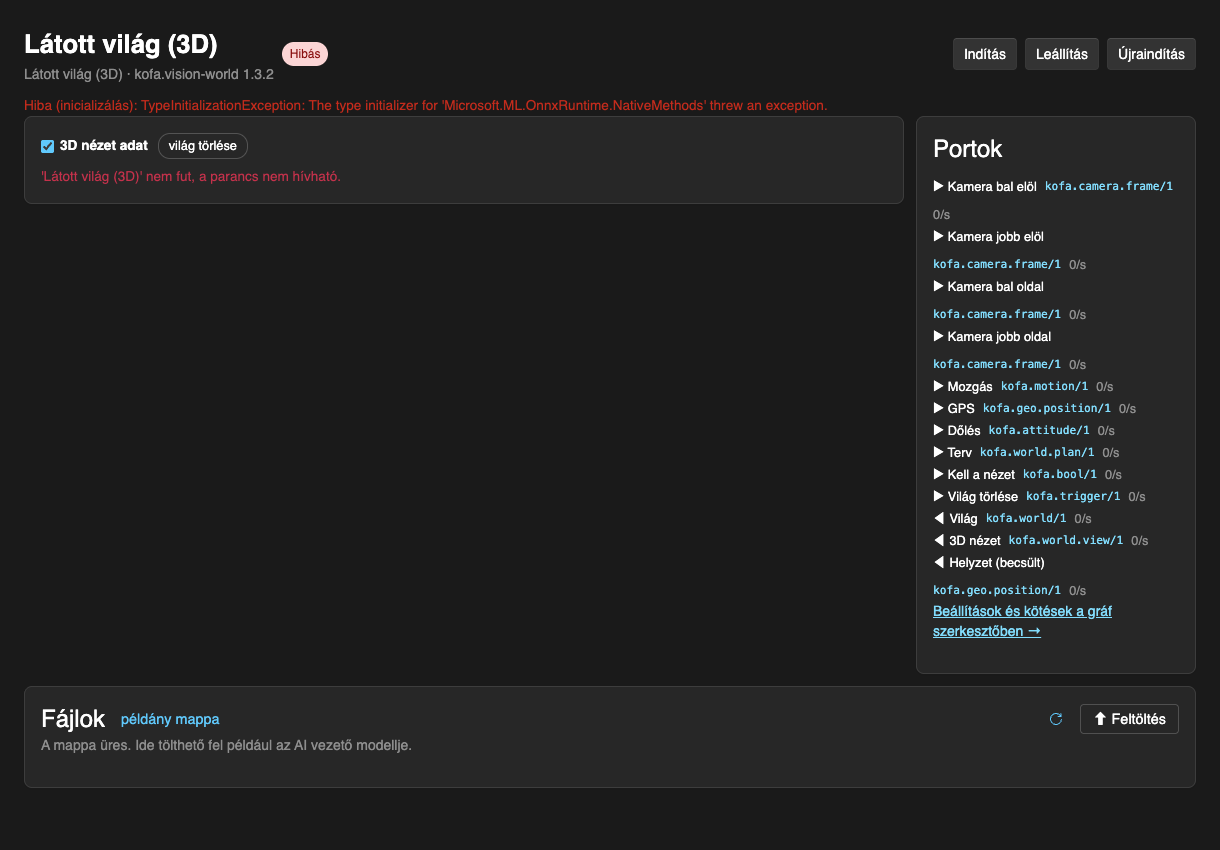The image size is (1220, 850).
Task: Select the kofa.bool/1 type label
Action: (1060, 474)
